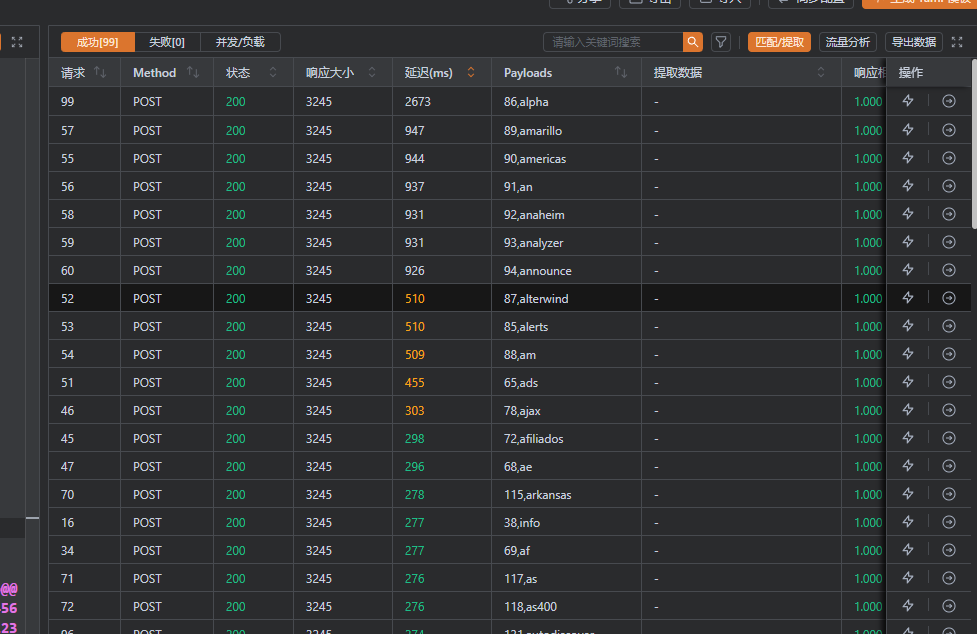Open the 状态 column filter chevron
Viewport: 977px width, 634px height.
tap(272, 73)
